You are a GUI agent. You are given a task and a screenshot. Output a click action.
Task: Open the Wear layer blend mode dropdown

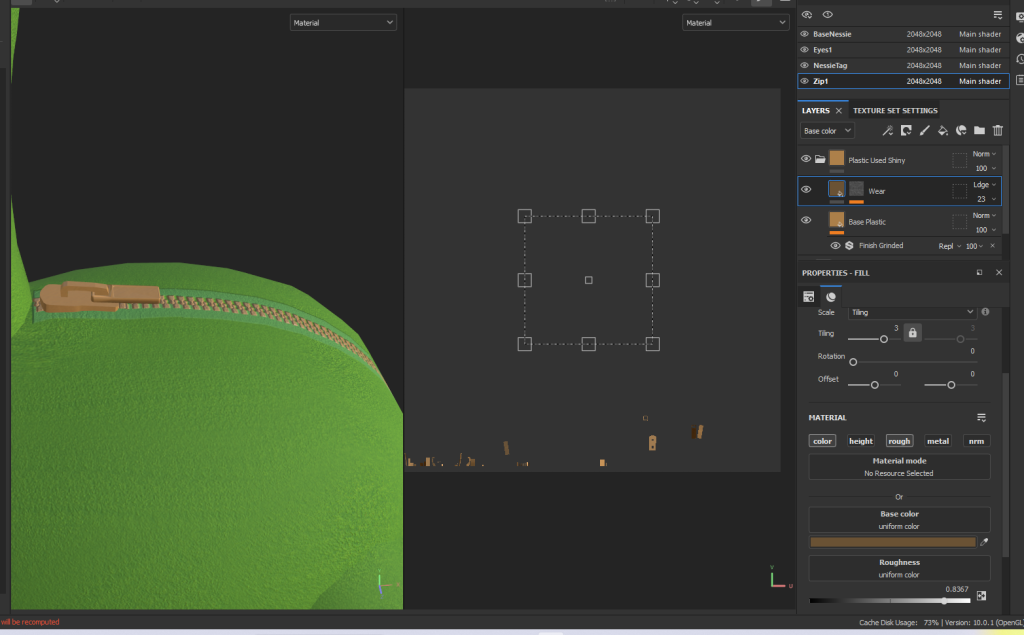[x=985, y=184]
